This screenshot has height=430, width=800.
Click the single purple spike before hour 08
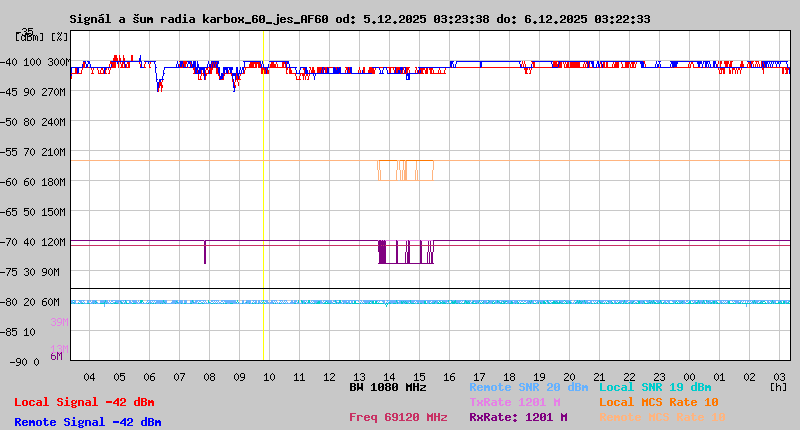point(205,252)
